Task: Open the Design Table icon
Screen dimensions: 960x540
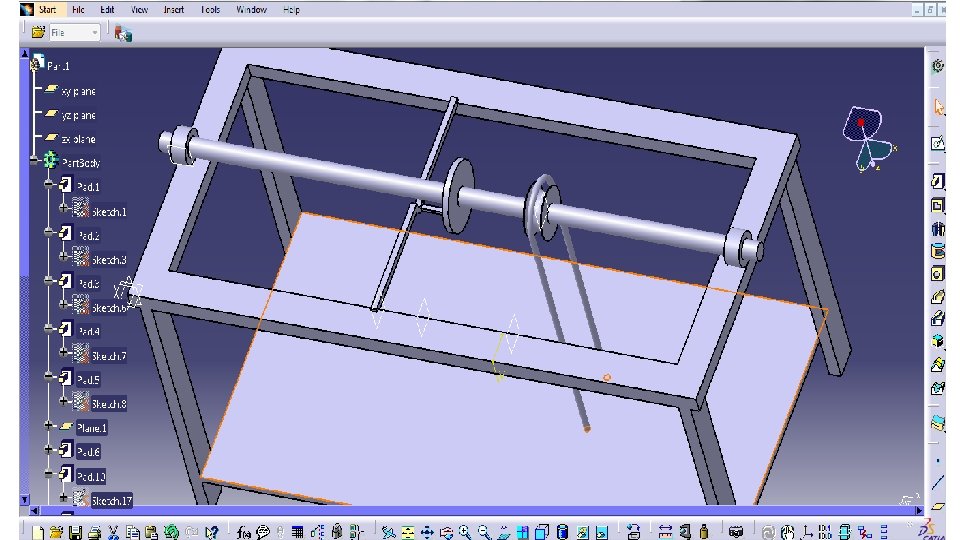Action: pos(298,533)
